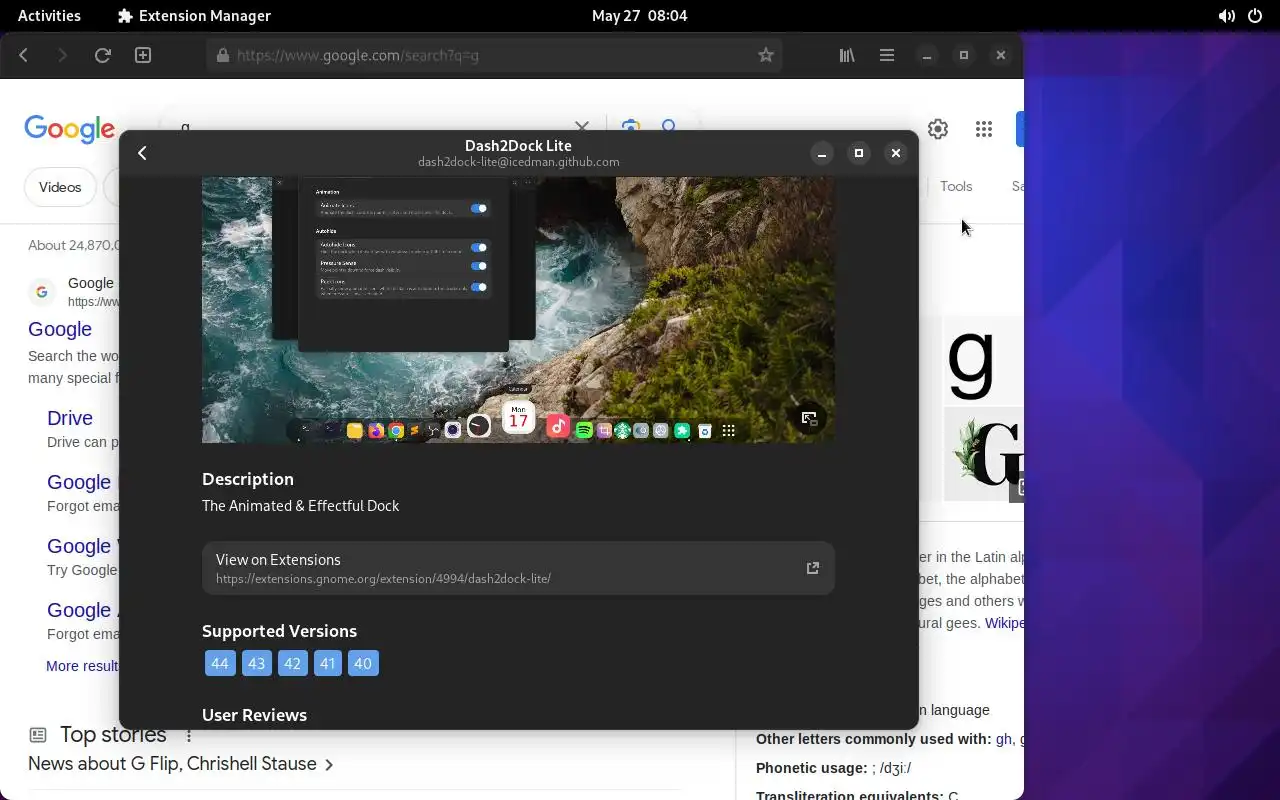
Task: Open the Extension Manager app menu in top bar
Action: 194,15
